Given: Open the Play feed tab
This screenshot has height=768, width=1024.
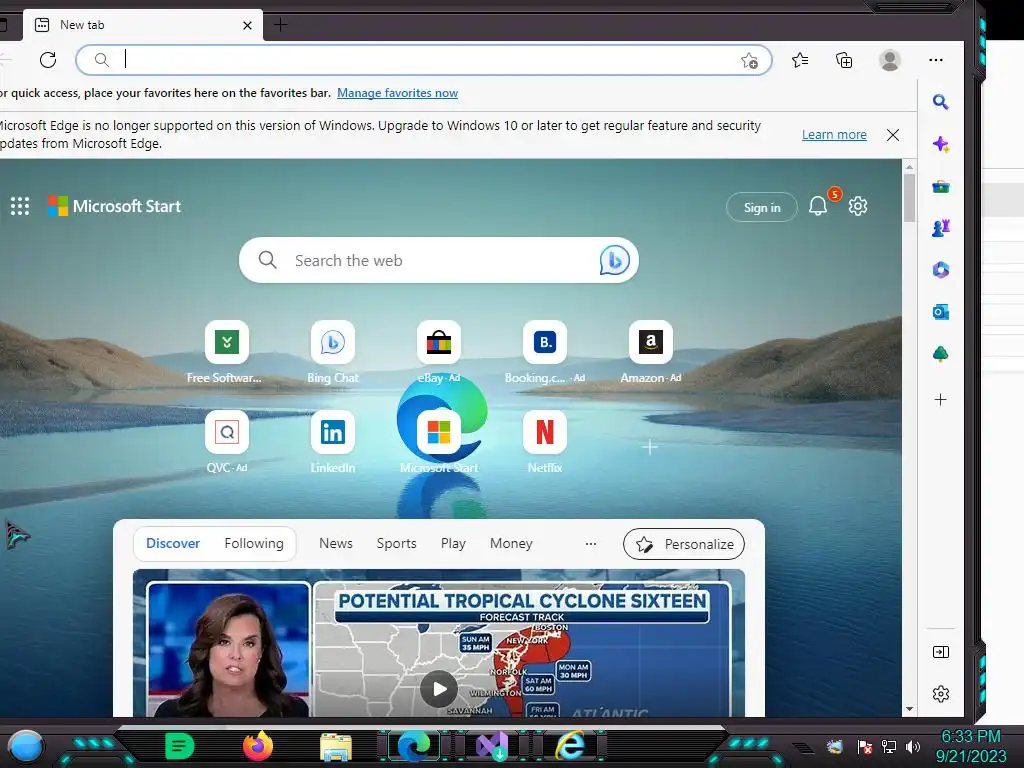Looking at the screenshot, I should tap(453, 543).
